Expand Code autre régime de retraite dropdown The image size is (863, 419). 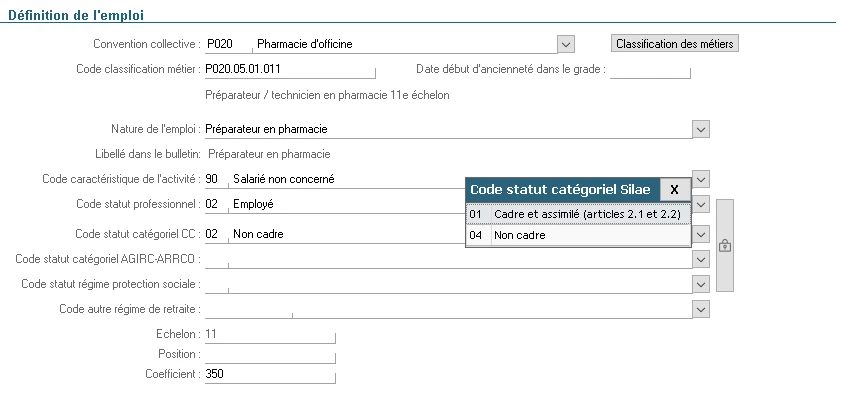(x=701, y=309)
